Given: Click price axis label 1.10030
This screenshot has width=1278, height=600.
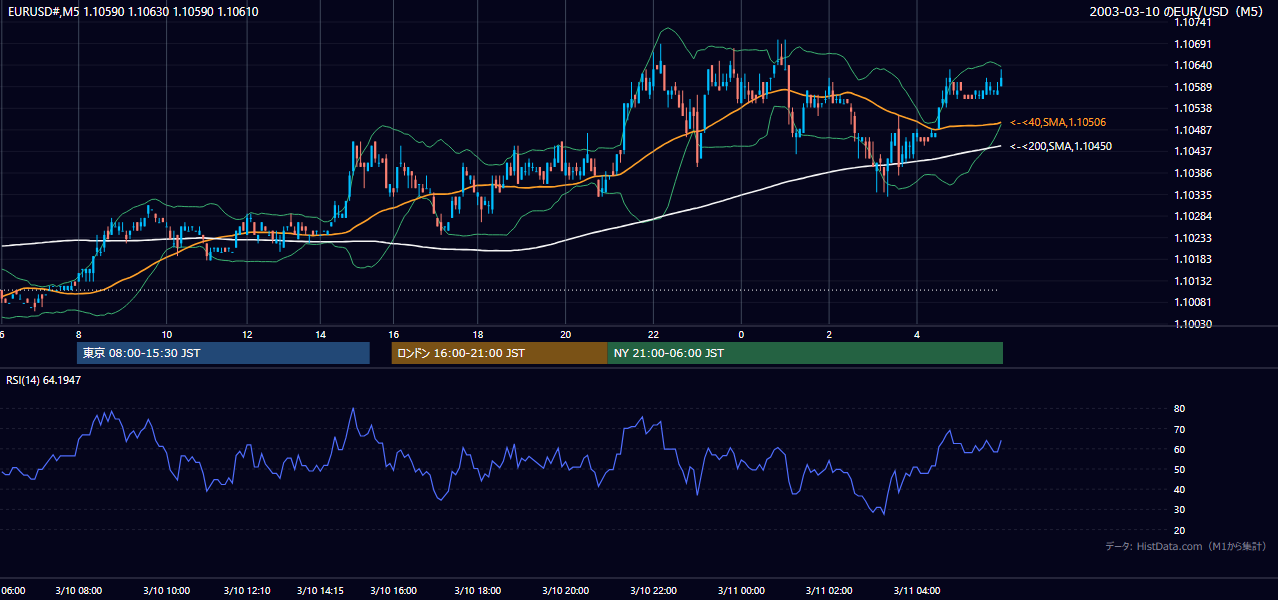Looking at the screenshot, I should coord(1194,324).
